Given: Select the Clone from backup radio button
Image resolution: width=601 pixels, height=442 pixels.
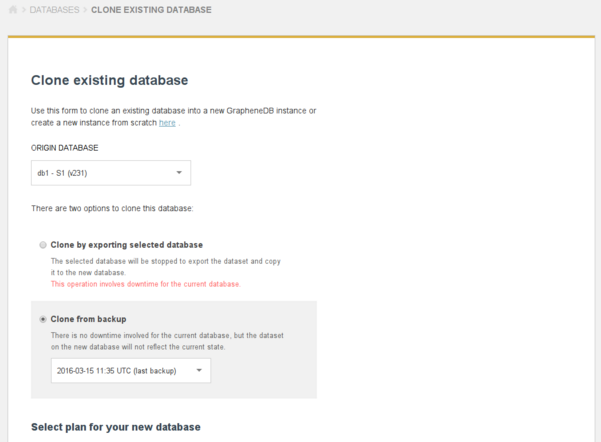Looking at the screenshot, I should tap(42, 319).
